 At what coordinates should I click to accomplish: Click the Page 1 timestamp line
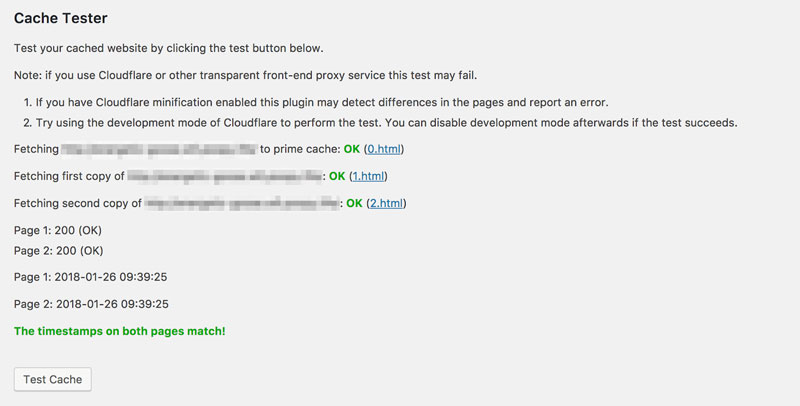(91, 277)
